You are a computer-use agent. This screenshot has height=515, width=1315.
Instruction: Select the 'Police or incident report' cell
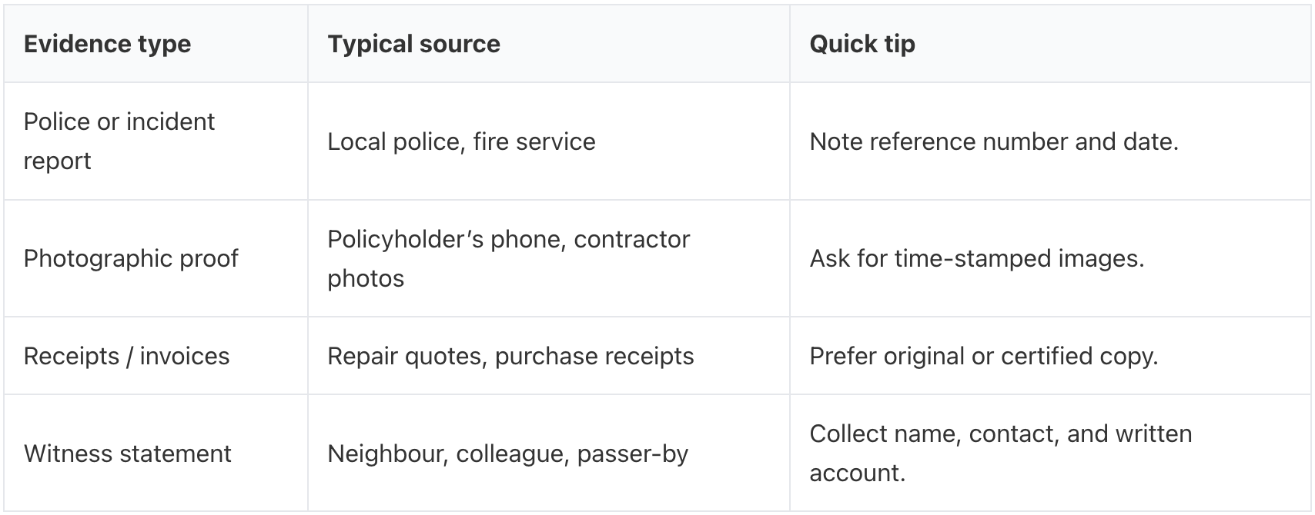tap(119, 141)
